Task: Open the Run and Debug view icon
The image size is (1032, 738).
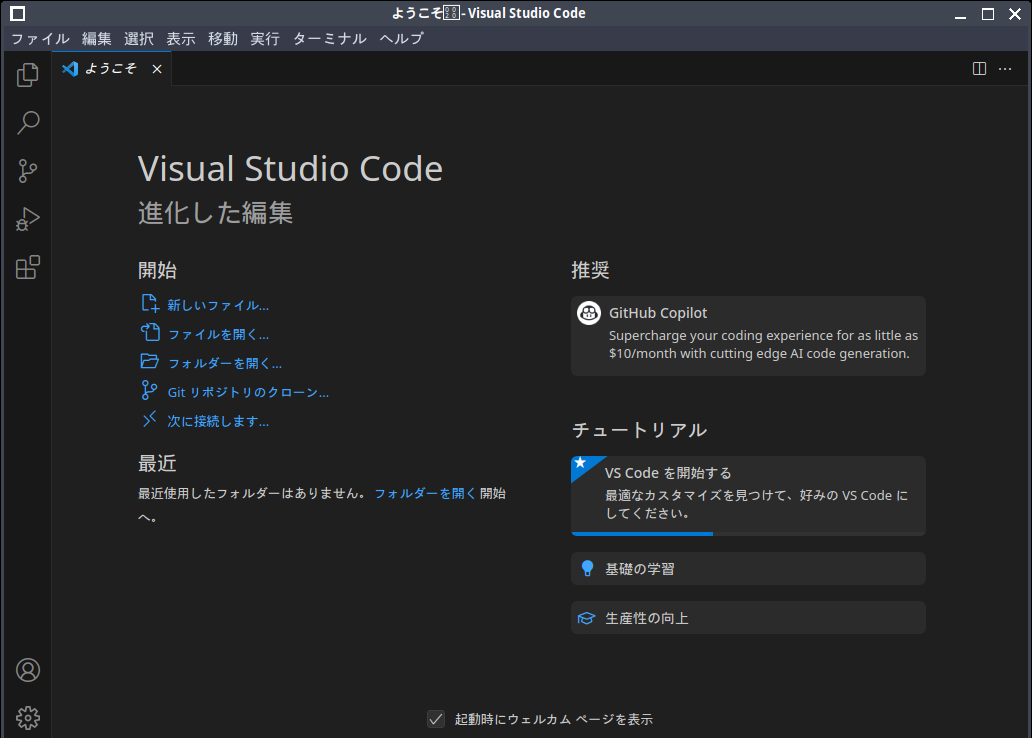Action: point(28,219)
